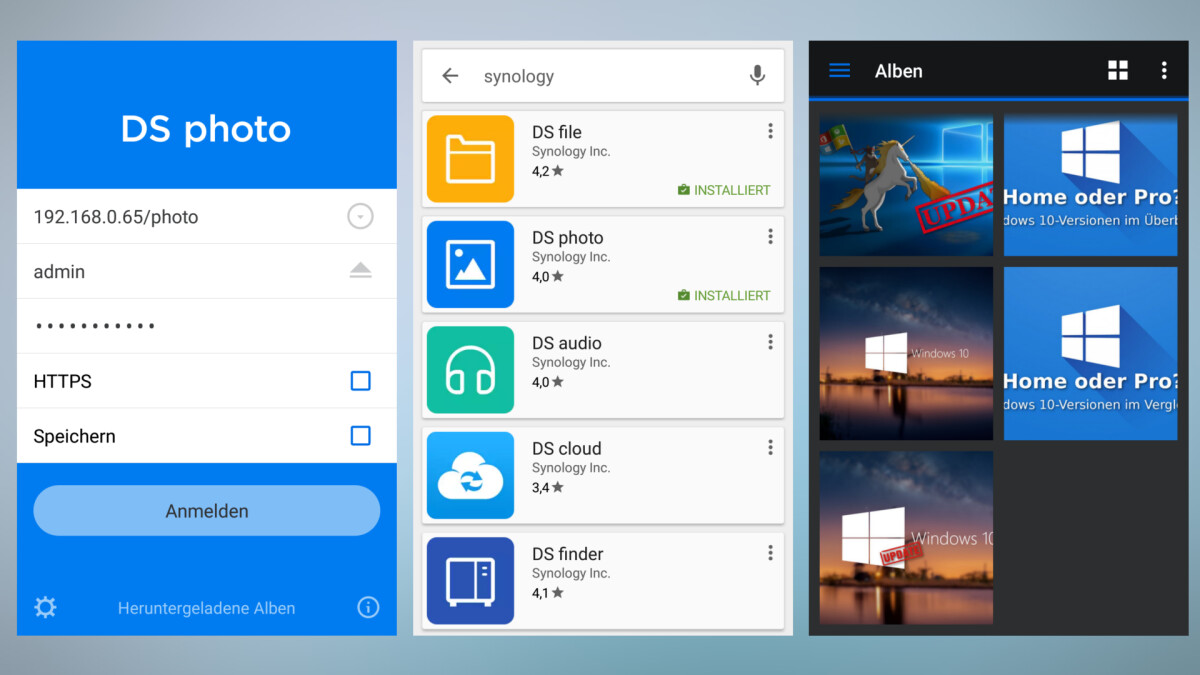The image size is (1200, 675).
Task: Open the hamburger menu in Alben screen
Action: (x=839, y=70)
